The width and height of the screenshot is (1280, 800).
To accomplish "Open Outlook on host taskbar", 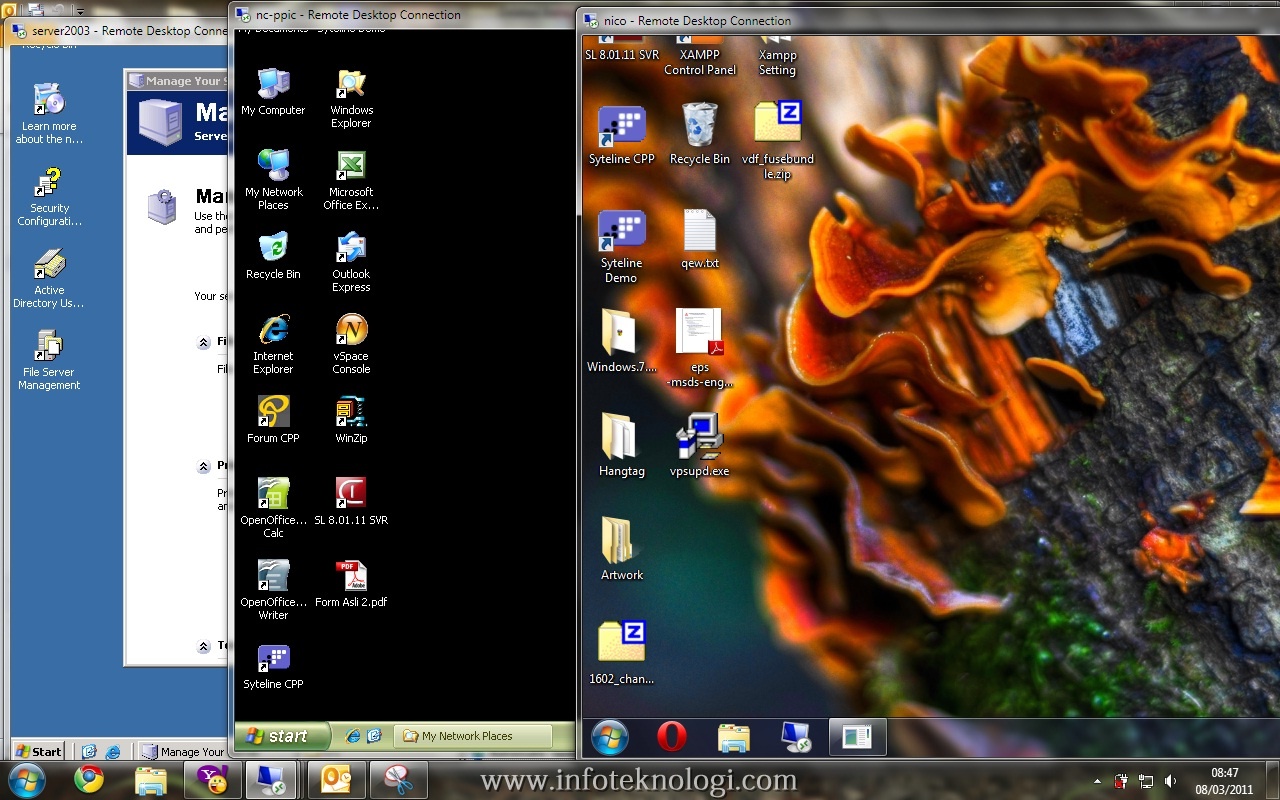I will click(x=336, y=779).
